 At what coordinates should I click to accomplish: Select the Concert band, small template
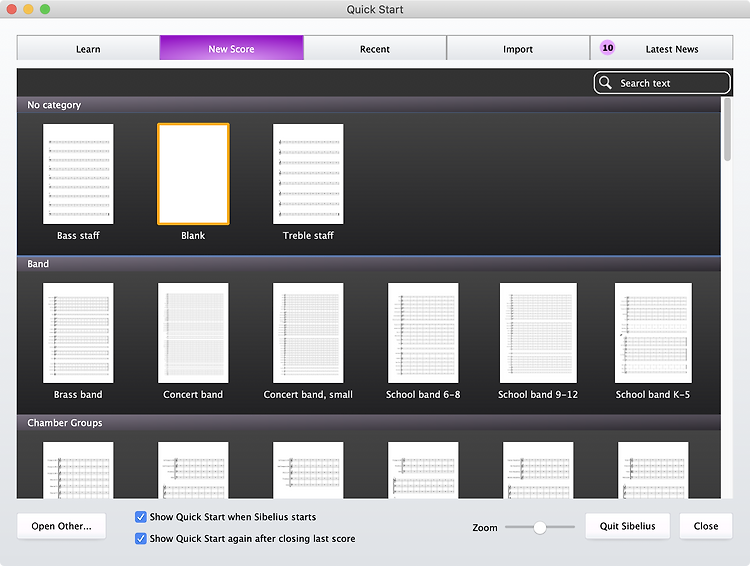[308, 333]
